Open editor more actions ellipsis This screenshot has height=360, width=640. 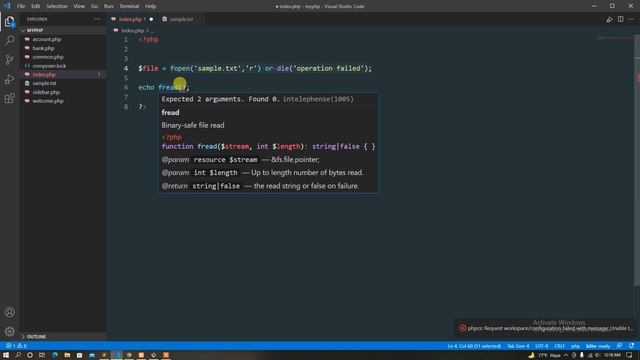click(631, 19)
